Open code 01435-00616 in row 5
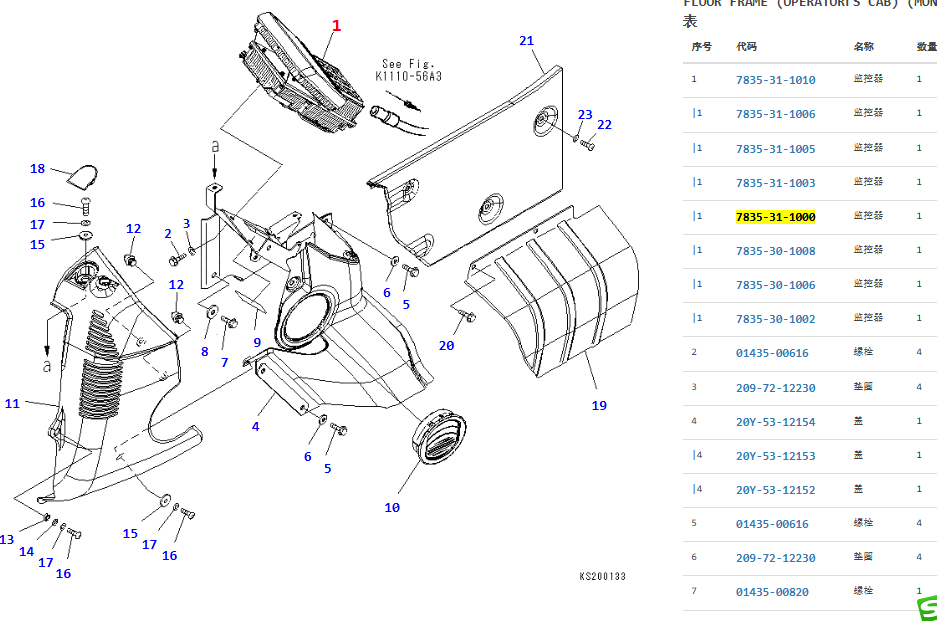The height and width of the screenshot is (621, 937). coord(772,524)
